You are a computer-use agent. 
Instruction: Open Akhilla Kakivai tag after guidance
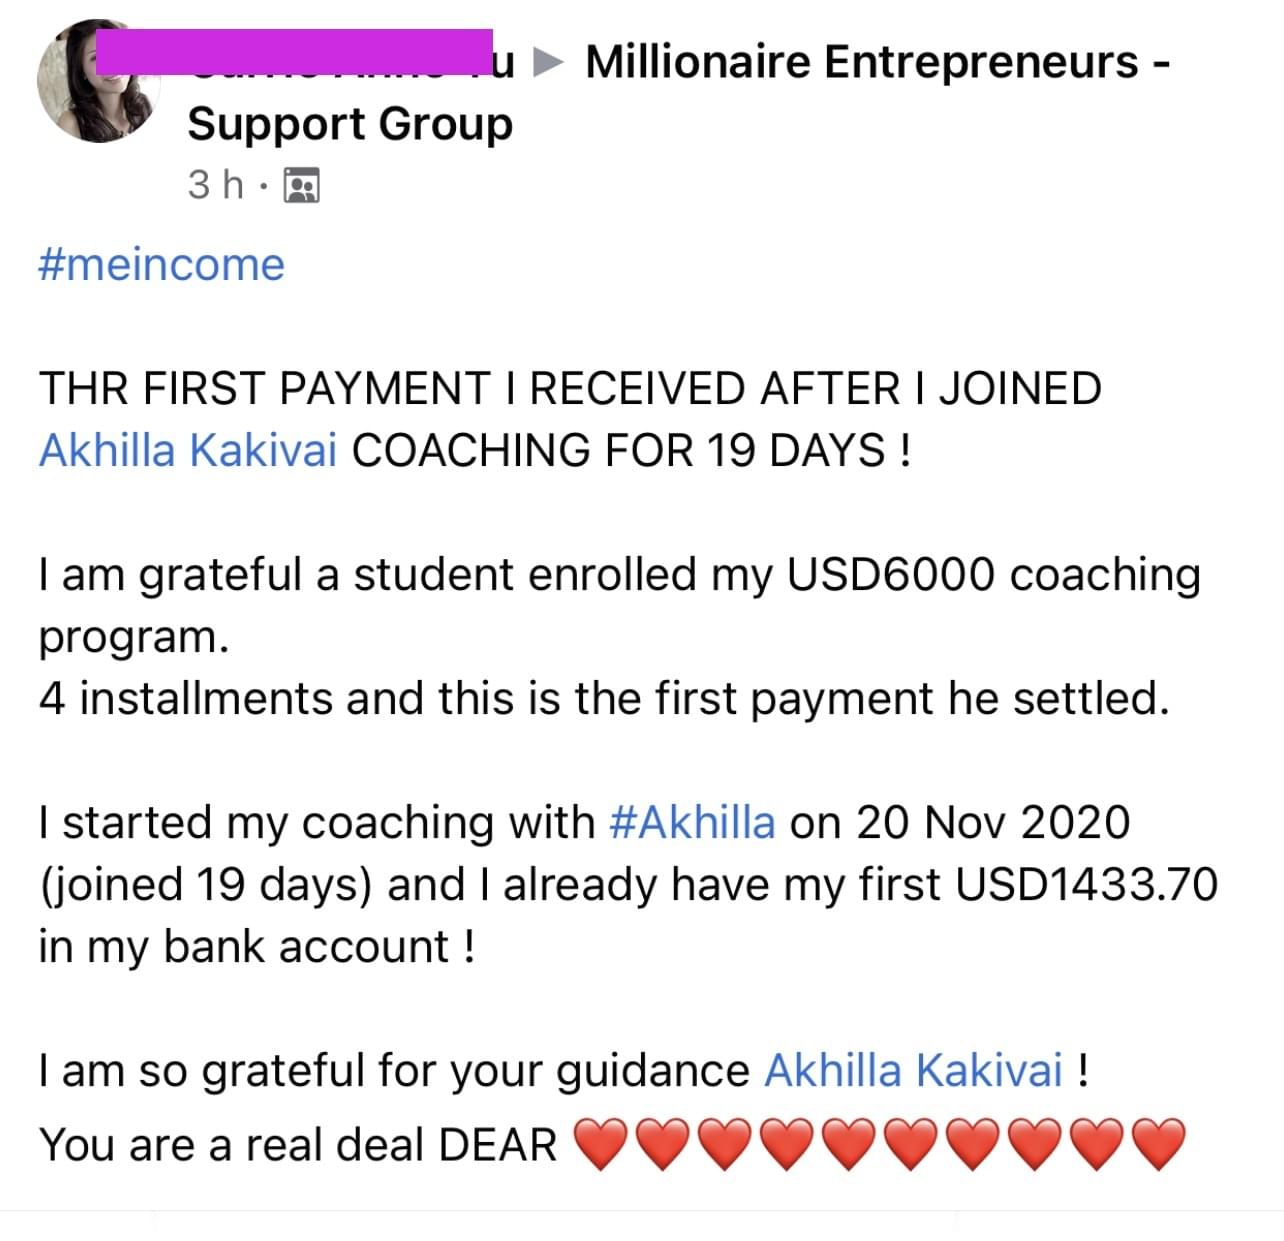point(913,1071)
